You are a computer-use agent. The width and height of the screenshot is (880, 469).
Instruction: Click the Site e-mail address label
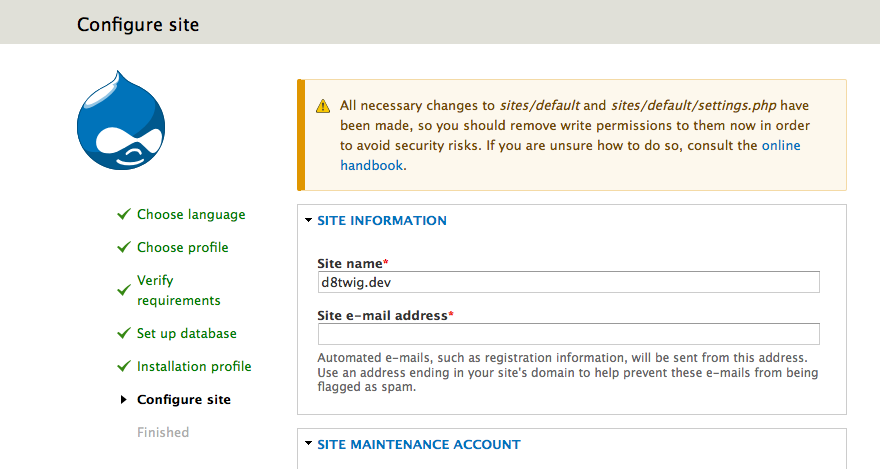(x=385, y=315)
